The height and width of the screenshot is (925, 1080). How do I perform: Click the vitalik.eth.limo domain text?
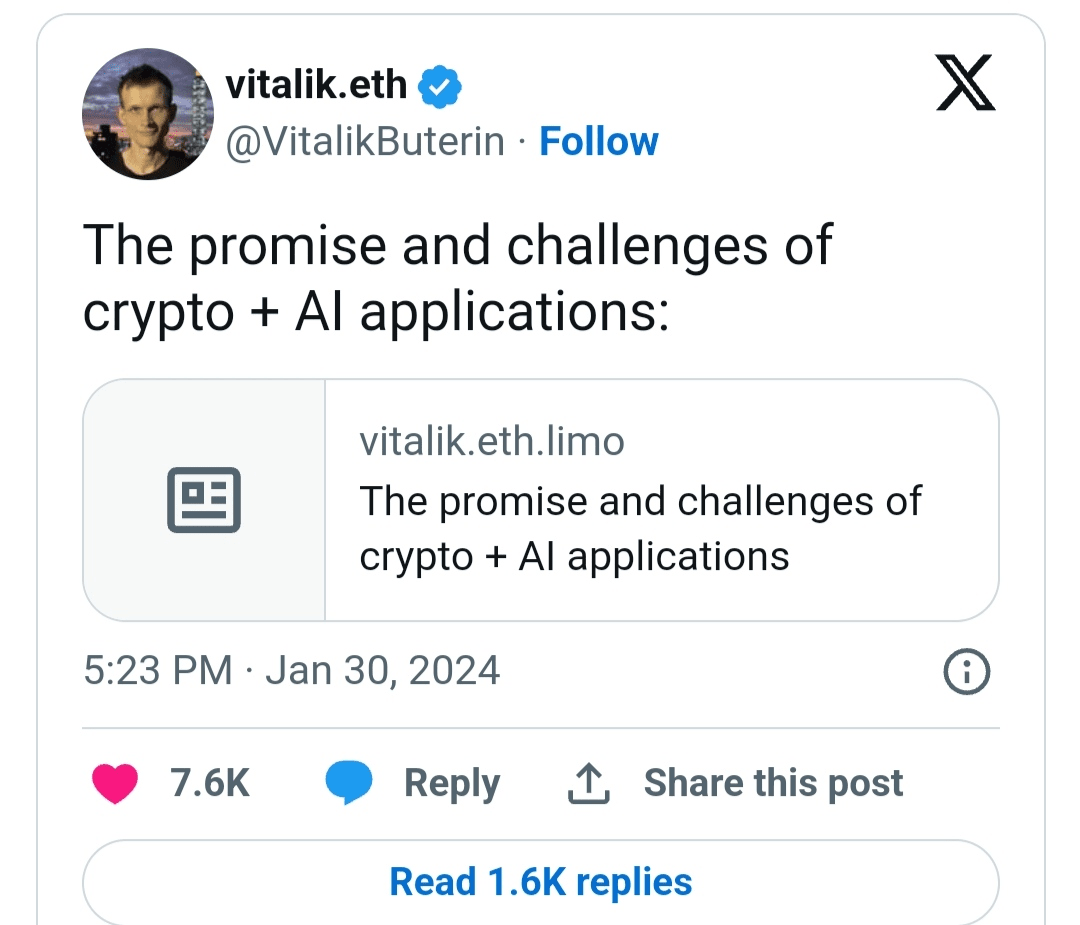[491, 441]
